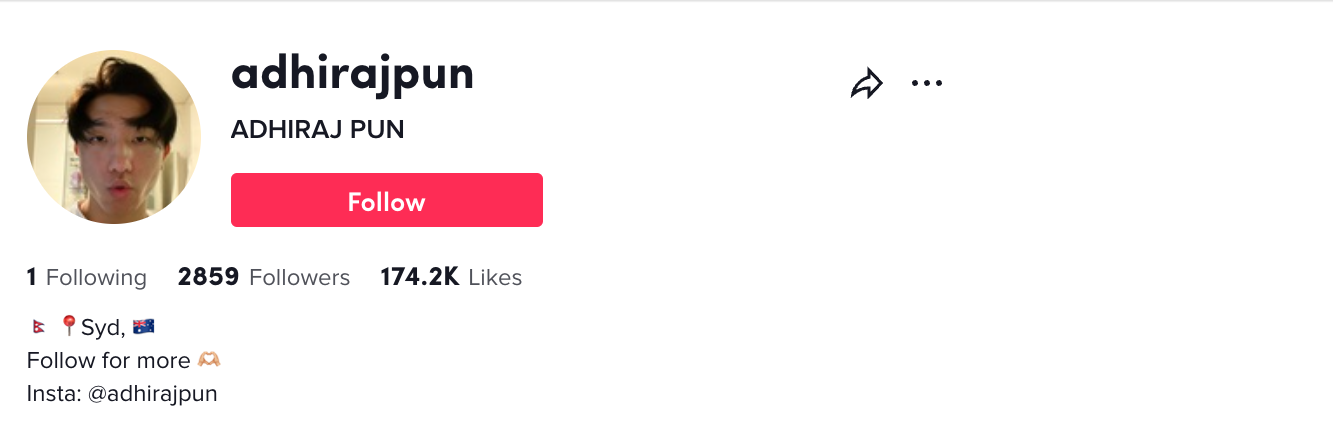Viewport: 1333px width, 444px height.
Task: Click the Likes label
Action: pos(495,277)
